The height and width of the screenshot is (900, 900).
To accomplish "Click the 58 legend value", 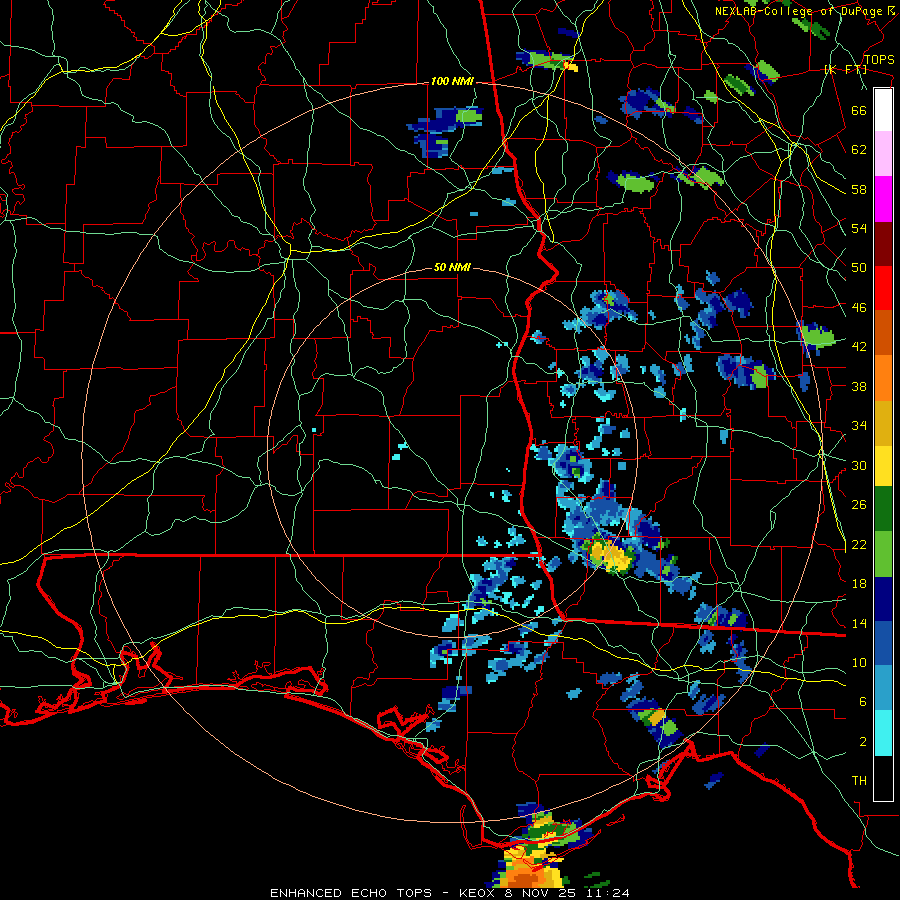I will 859,189.
